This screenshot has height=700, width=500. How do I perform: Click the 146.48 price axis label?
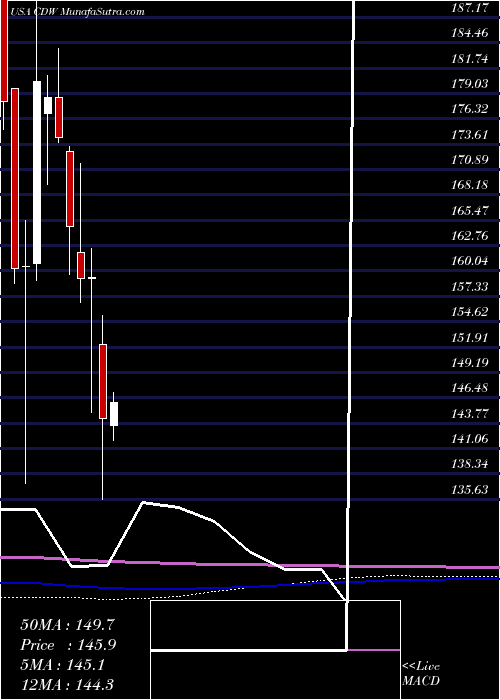(x=468, y=388)
